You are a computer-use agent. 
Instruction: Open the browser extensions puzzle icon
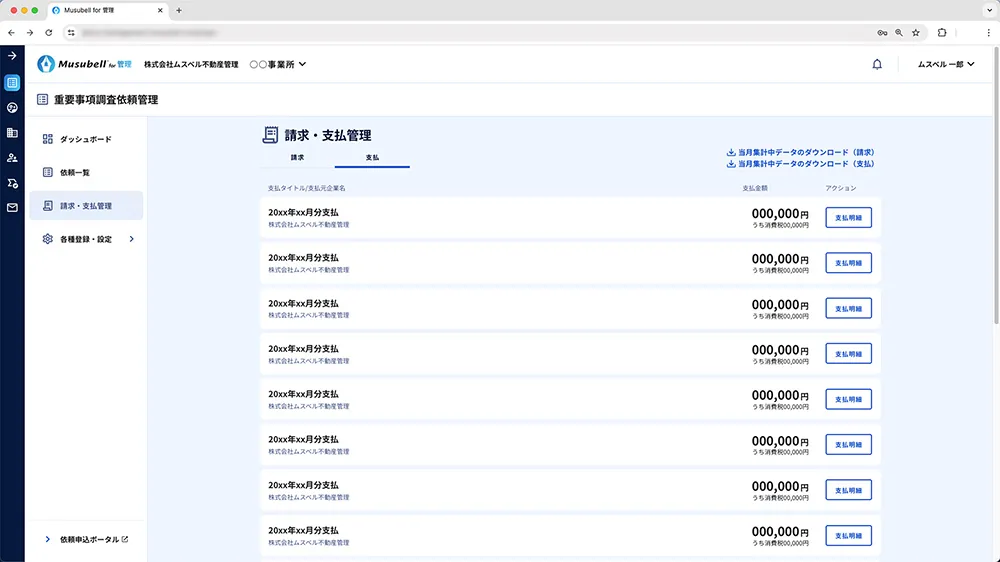(941, 32)
